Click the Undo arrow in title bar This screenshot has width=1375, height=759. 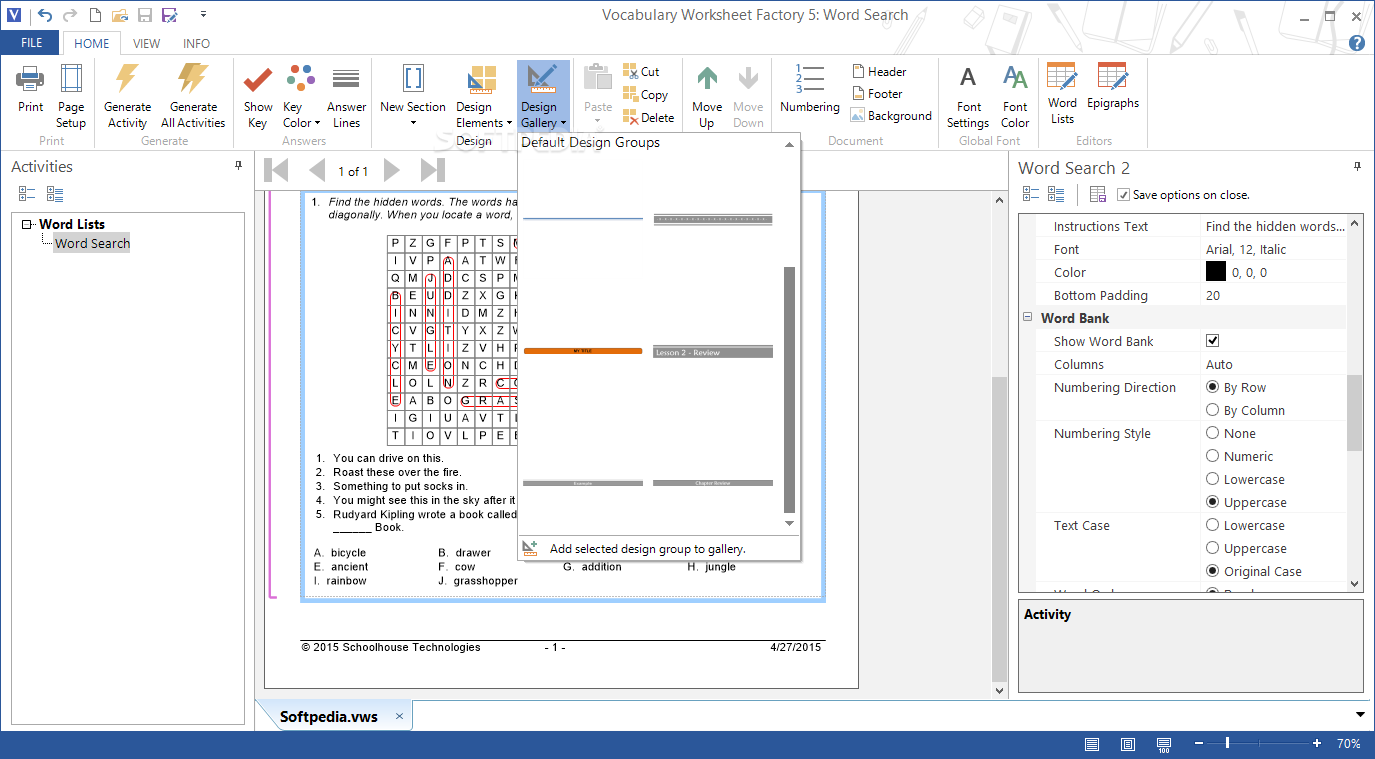click(x=44, y=15)
